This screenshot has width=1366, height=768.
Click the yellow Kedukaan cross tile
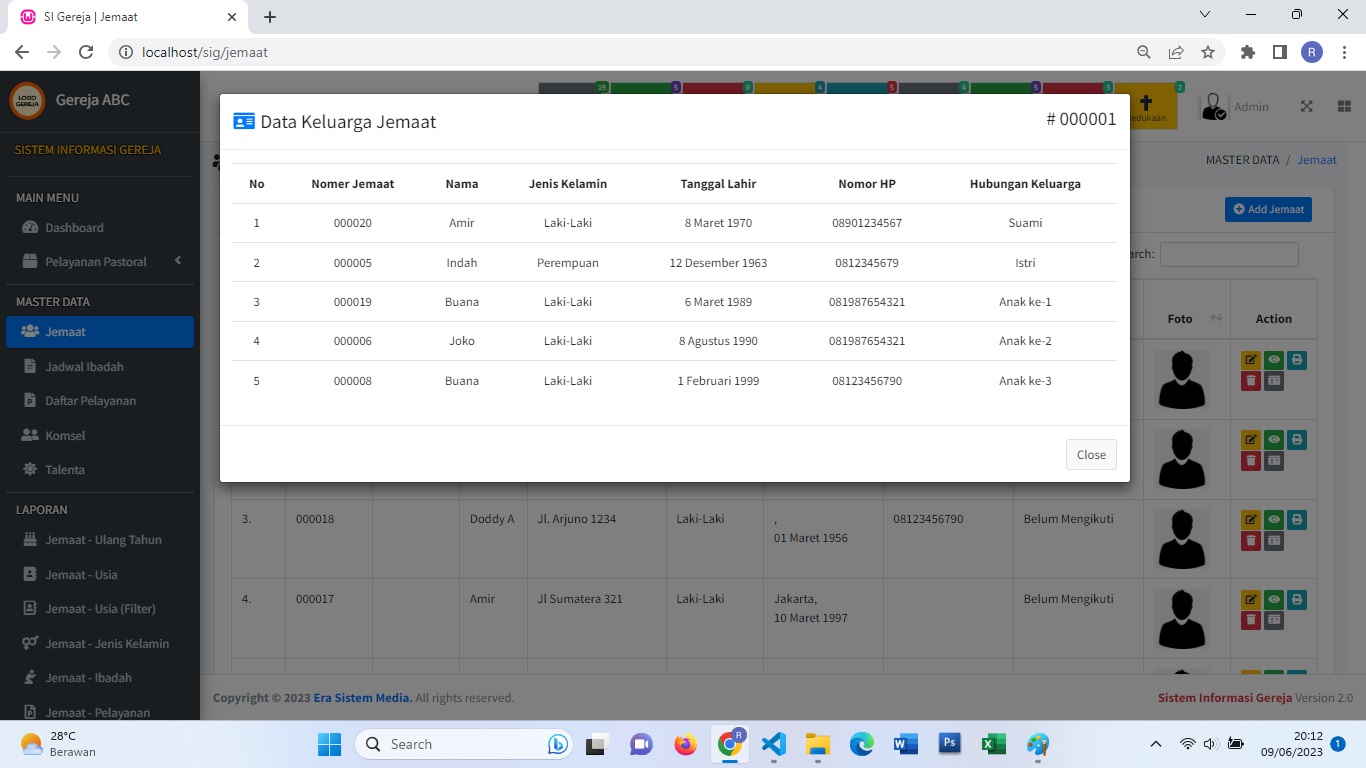coord(1147,106)
